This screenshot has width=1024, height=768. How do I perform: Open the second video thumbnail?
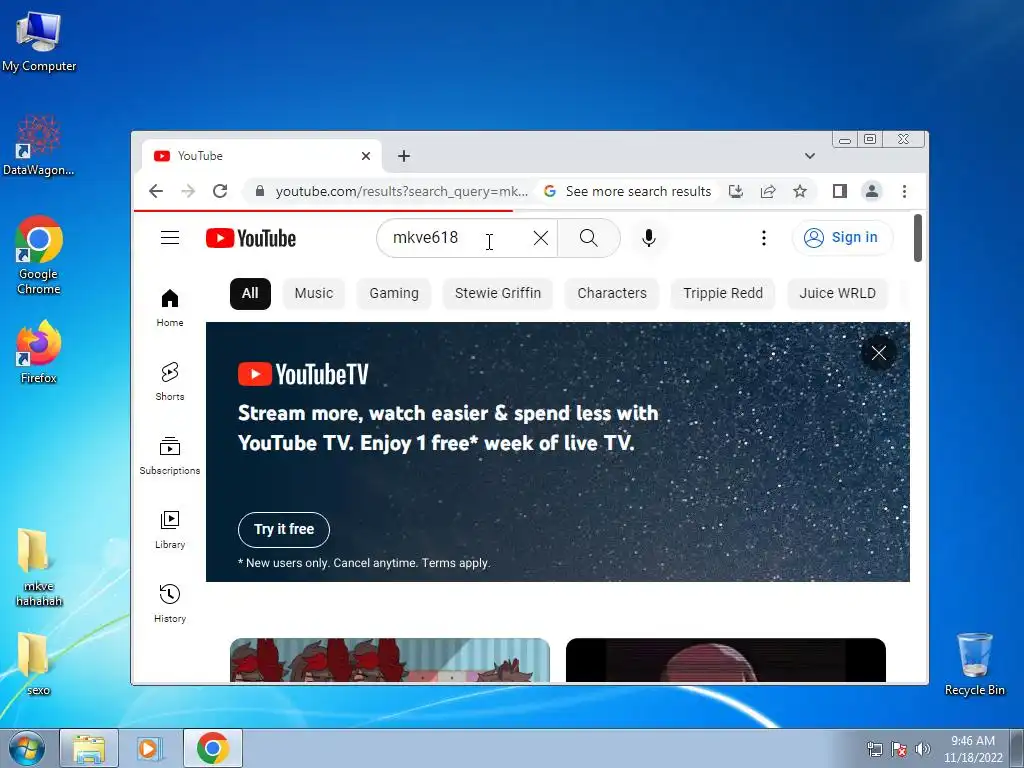pyautogui.click(x=726, y=660)
